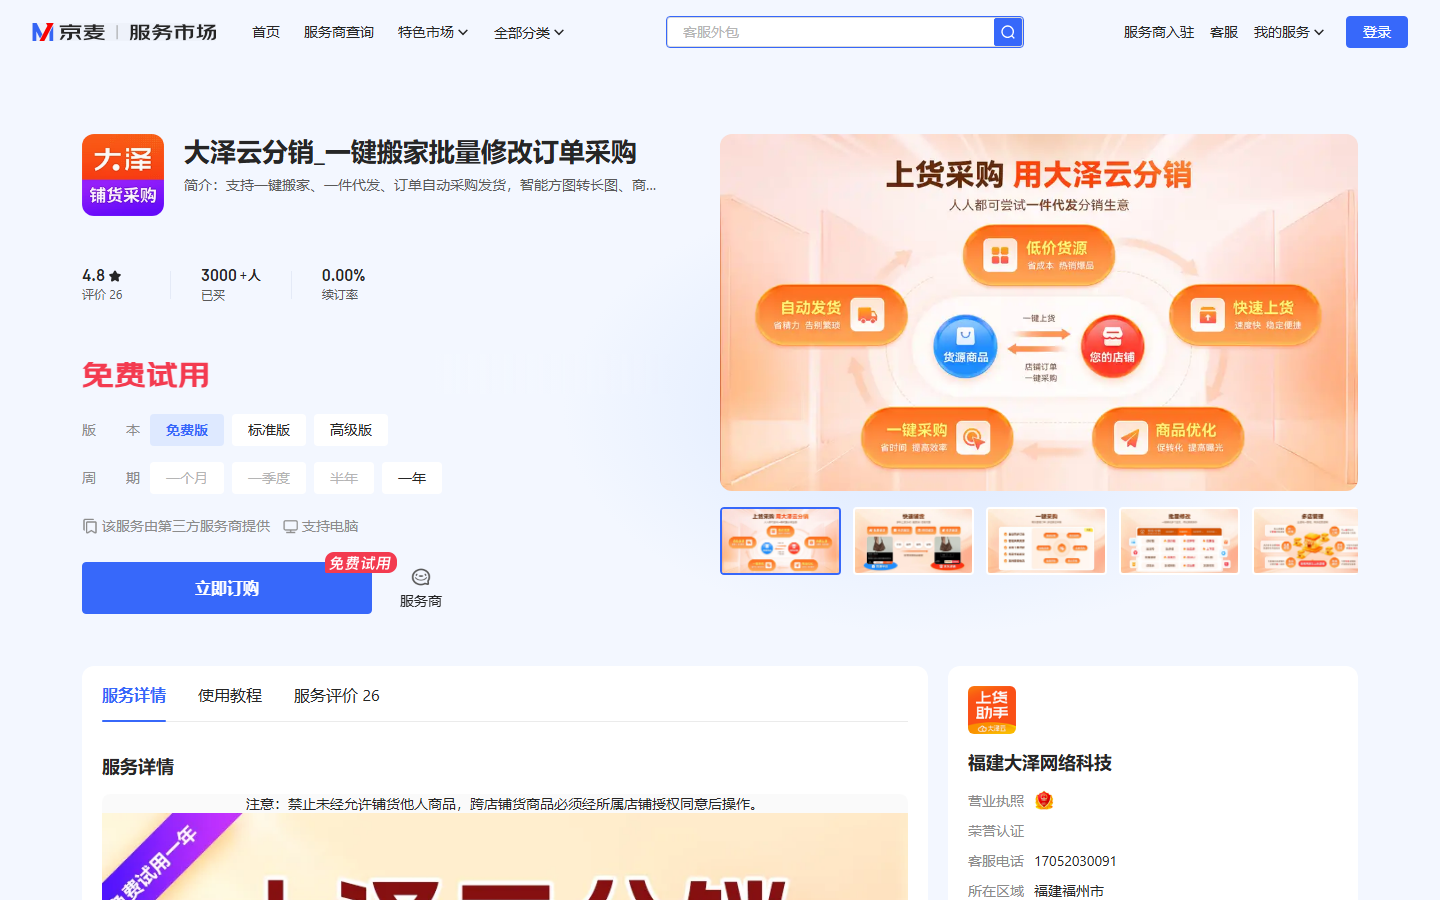This screenshot has width=1440, height=900.
Task: Click the search magnifier button
Action: [x=1008, y=32]
